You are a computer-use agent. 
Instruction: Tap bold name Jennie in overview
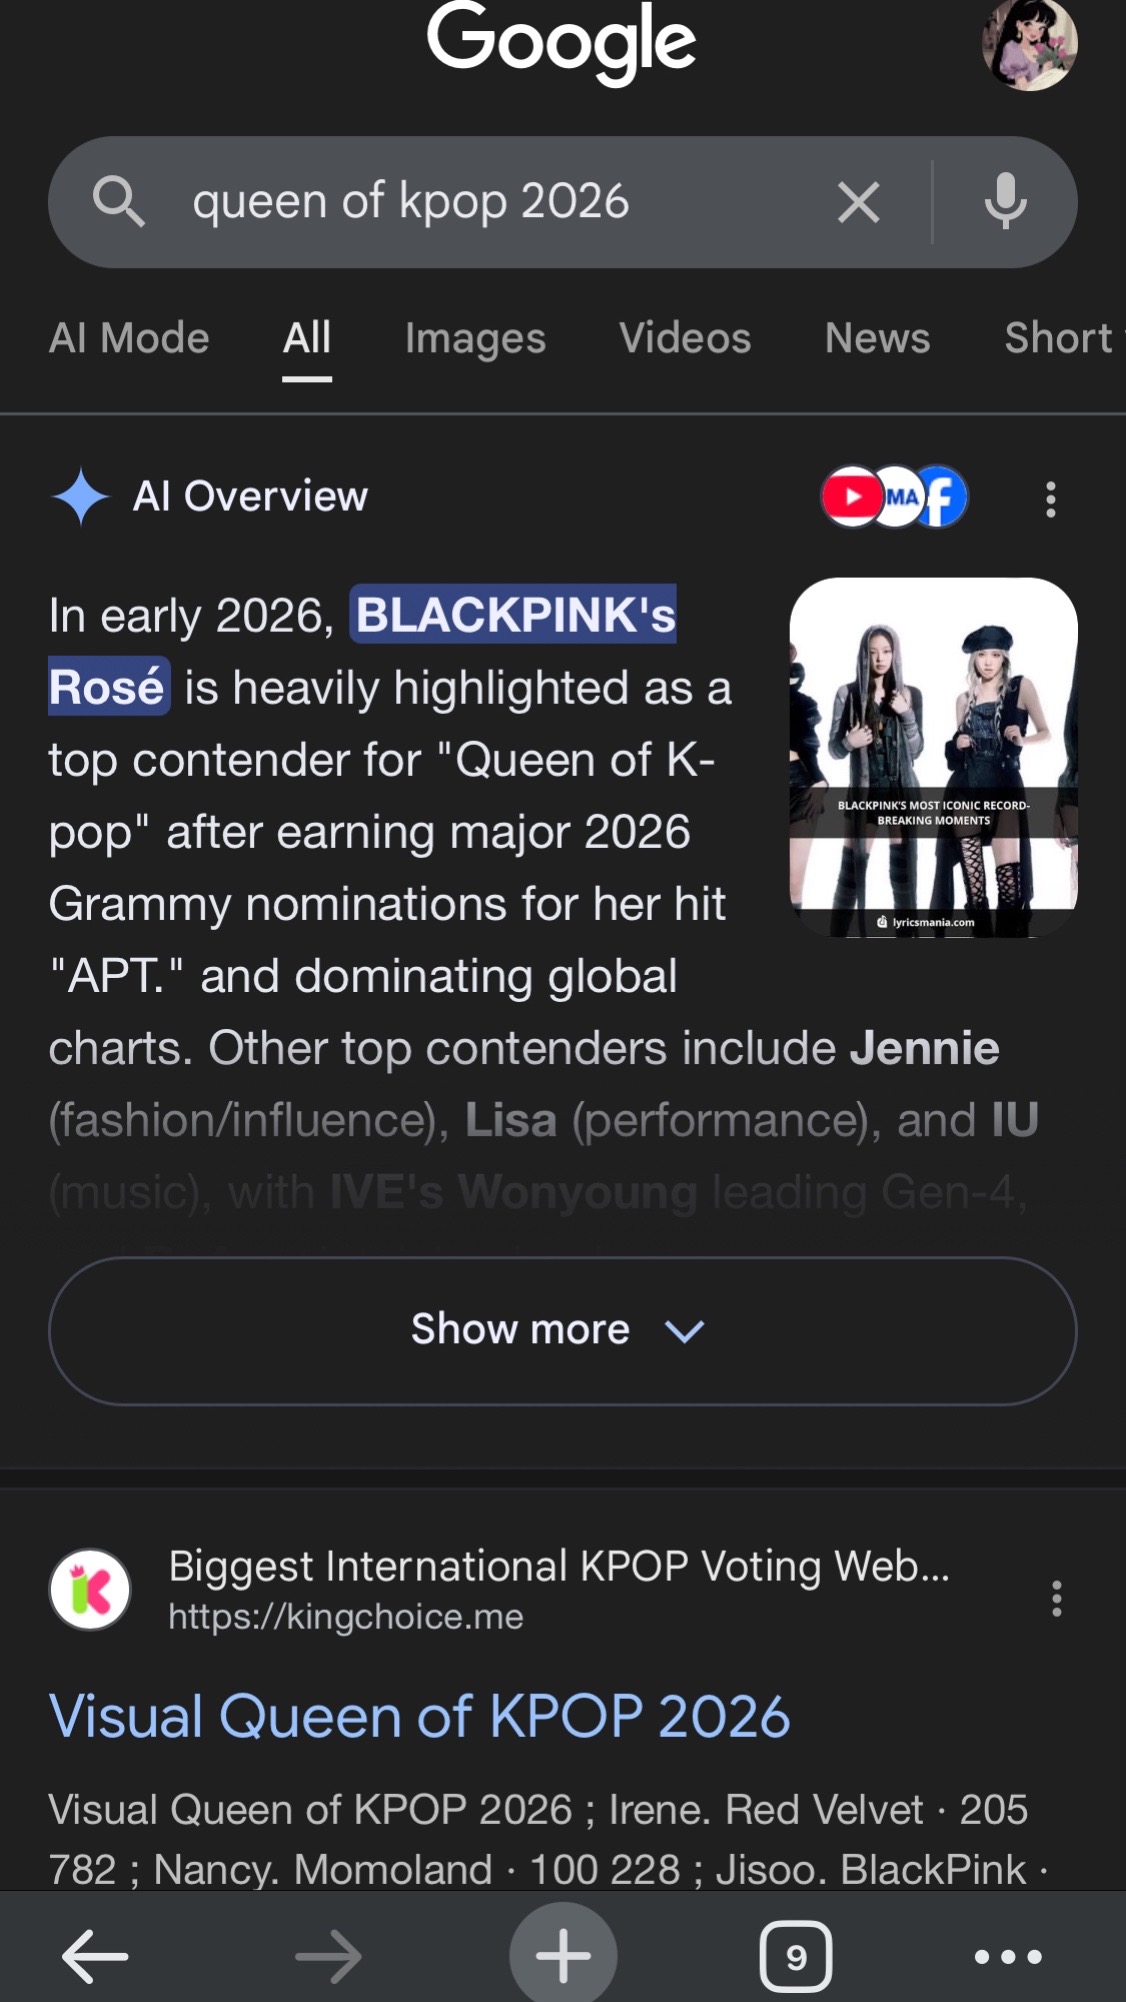(x=924, y=1048)
